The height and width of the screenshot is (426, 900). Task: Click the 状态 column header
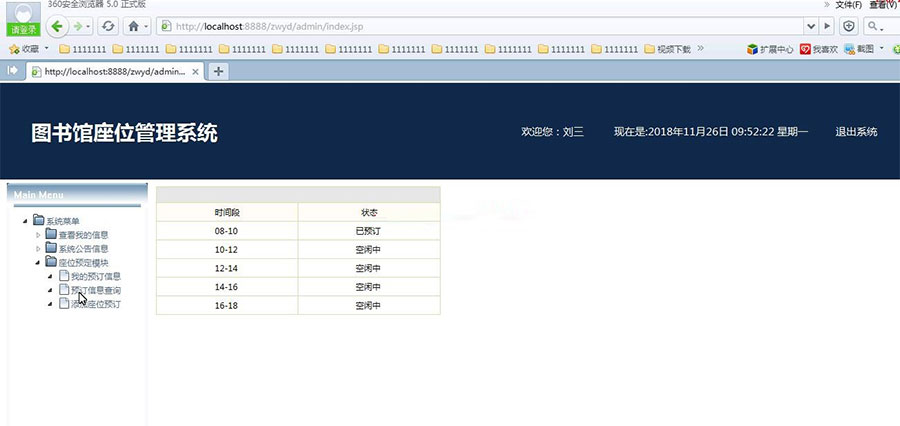click(x=369, y=212)
